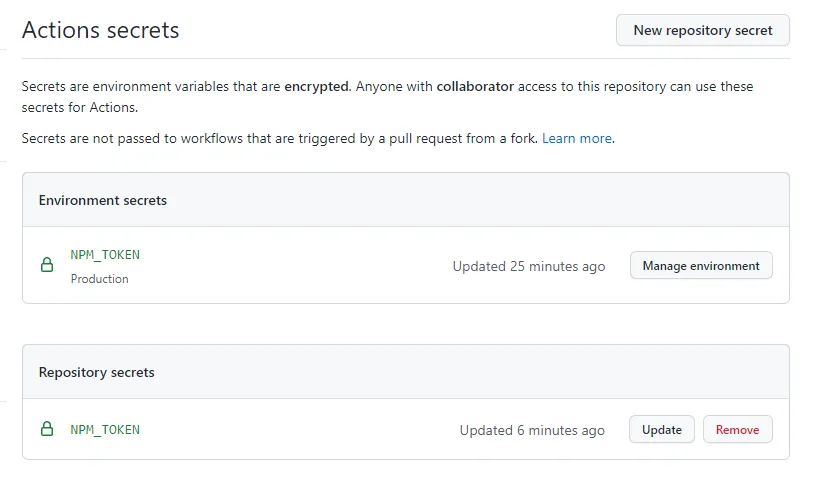The width and height of the screenshot is (824, 479).
Task: Click the text secrets for Actions
Action: [79, 107]
